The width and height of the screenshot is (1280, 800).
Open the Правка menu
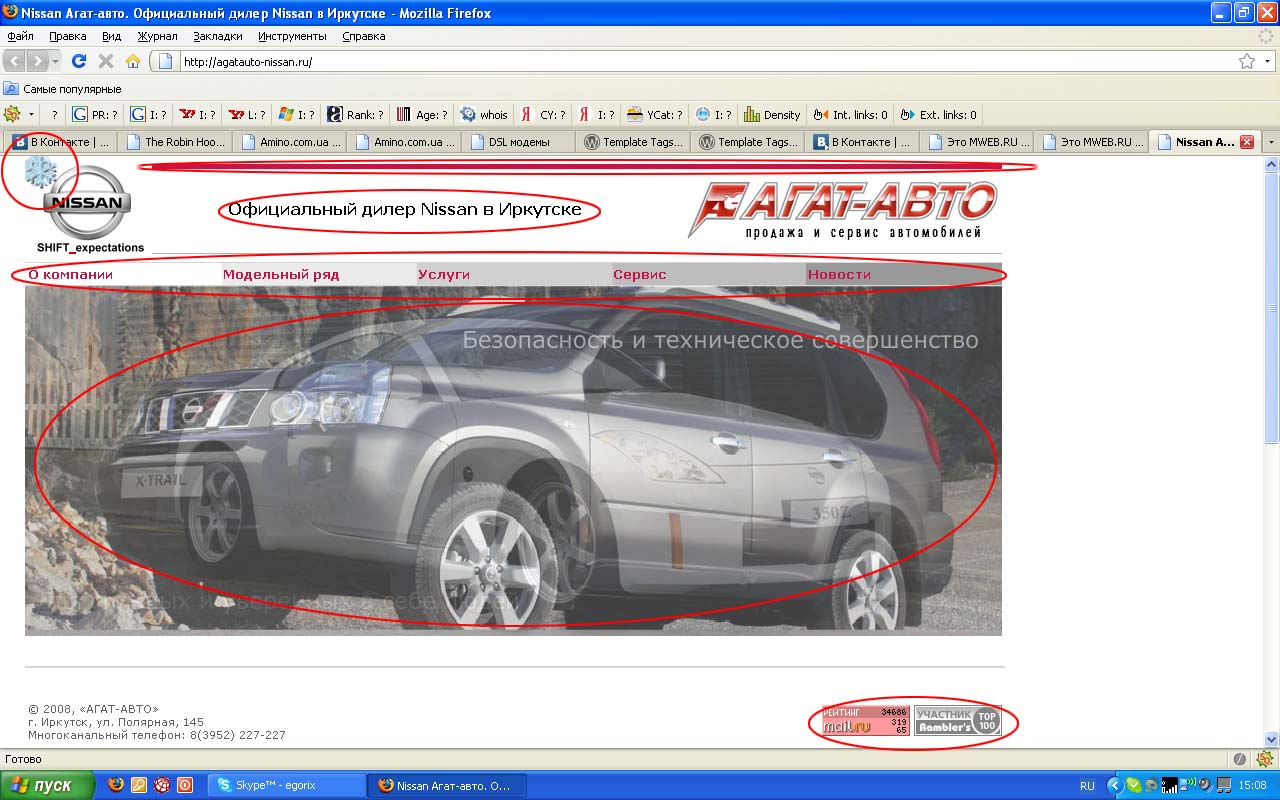pyautogui.click(x=68, y=36)
